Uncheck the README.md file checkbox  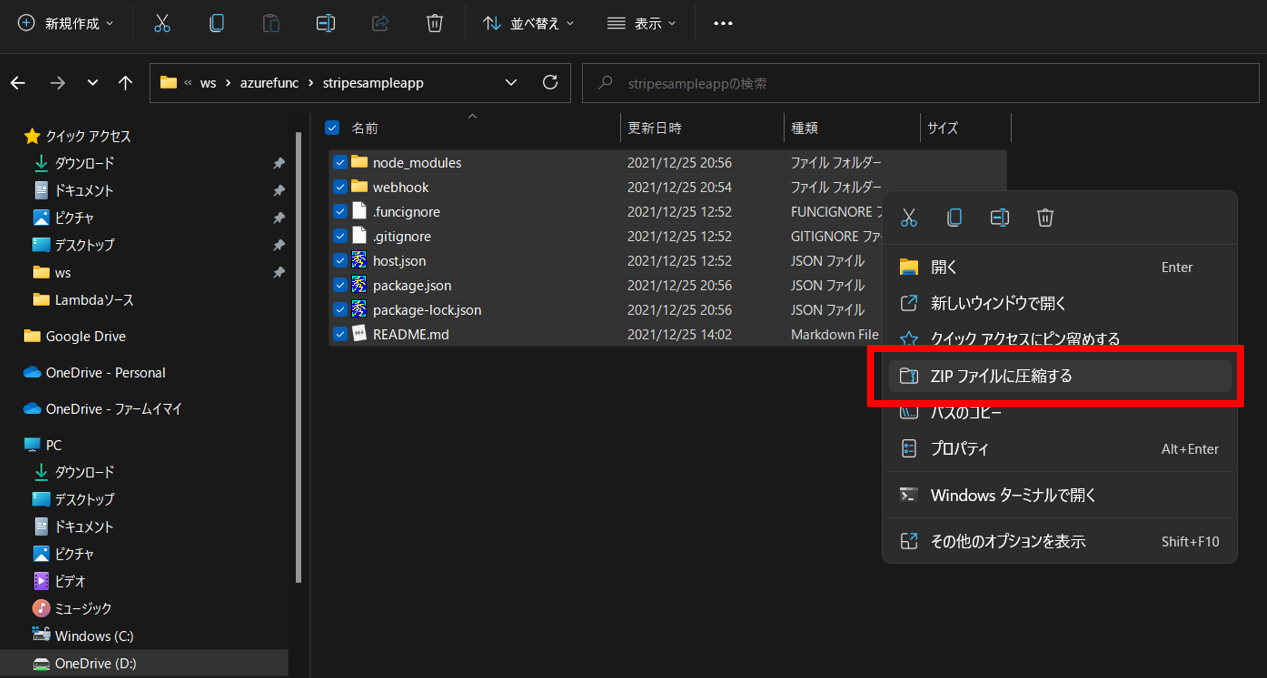coord(340,334)
